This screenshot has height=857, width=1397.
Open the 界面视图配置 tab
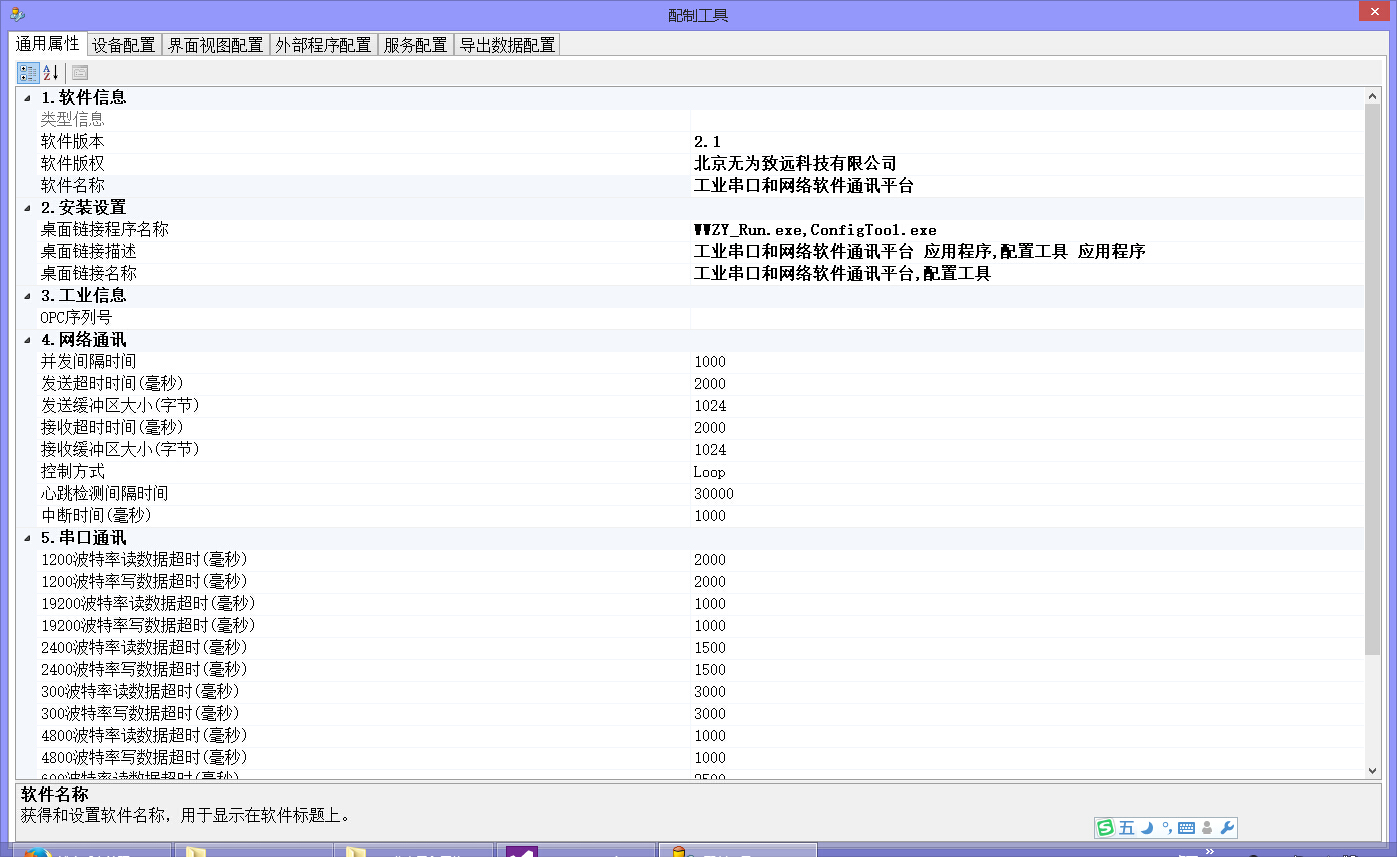216,45
